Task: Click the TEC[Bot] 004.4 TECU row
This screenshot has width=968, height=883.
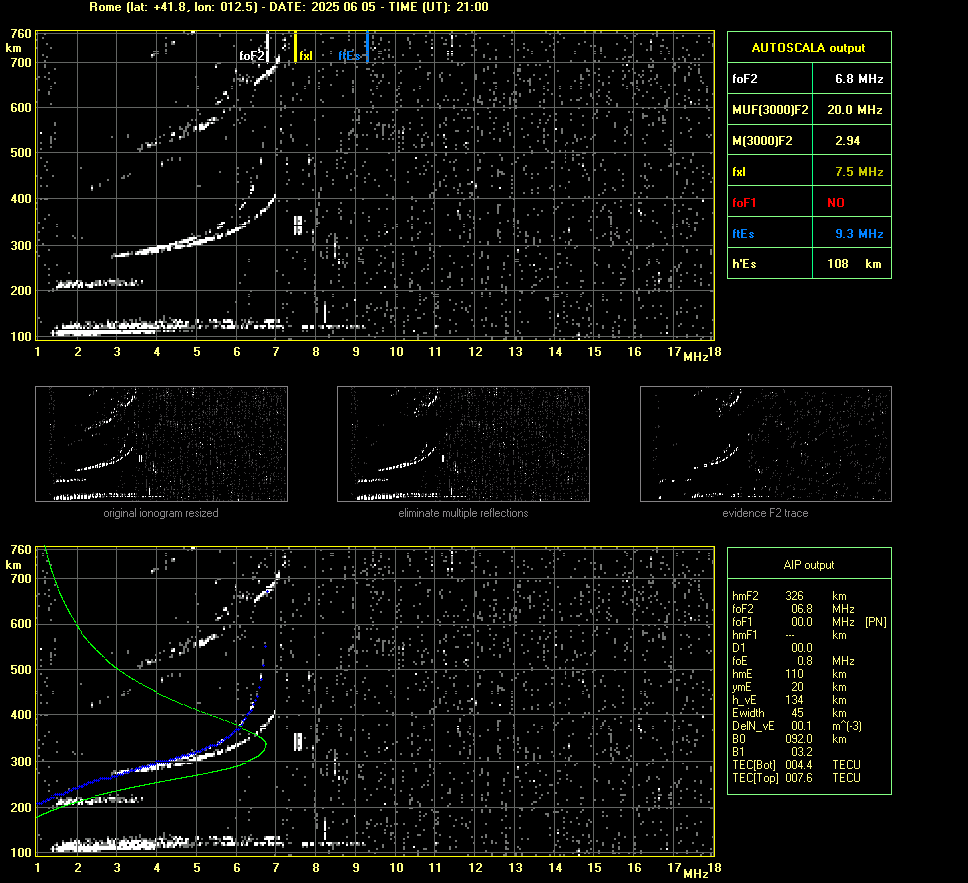Action: (796, 764)
